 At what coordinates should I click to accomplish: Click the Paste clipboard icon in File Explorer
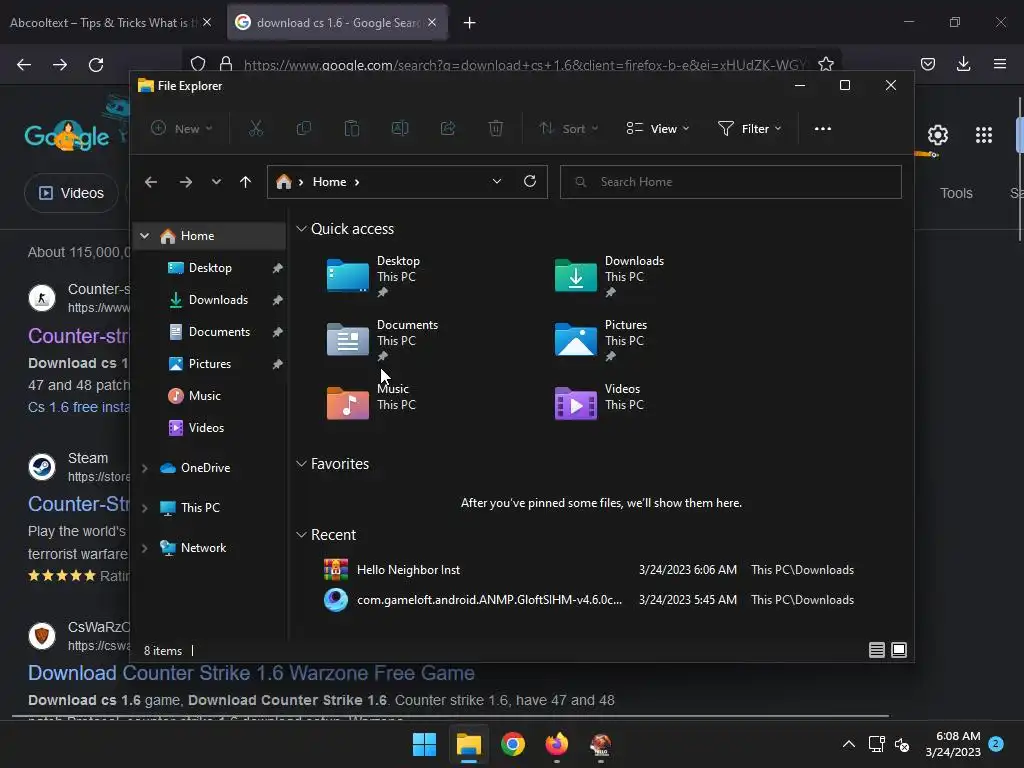pyautogui.click(x=352, y=129)
